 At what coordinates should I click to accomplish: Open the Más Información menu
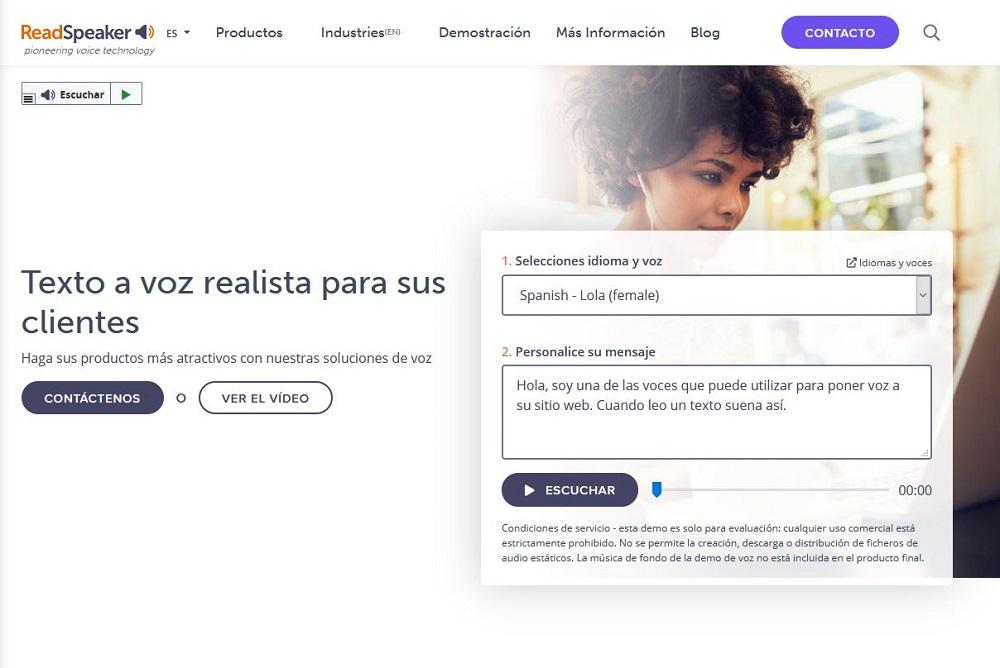pos(610,33)
